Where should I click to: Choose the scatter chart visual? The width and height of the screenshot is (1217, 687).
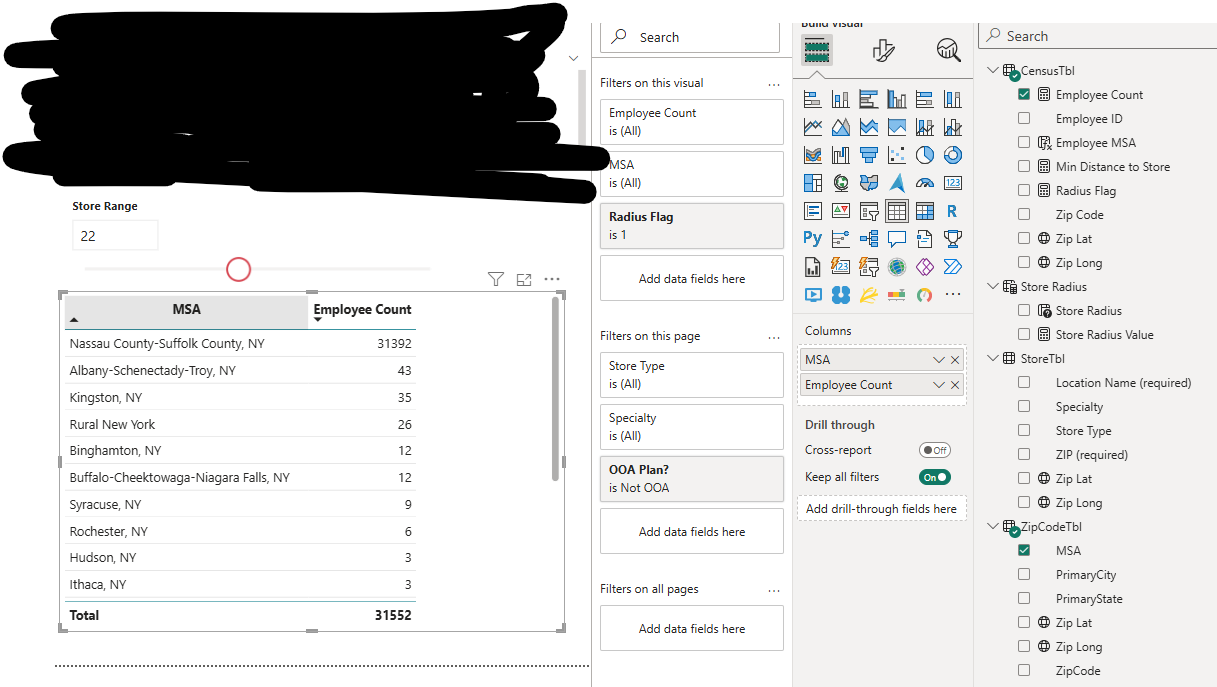tap(896, 155)
